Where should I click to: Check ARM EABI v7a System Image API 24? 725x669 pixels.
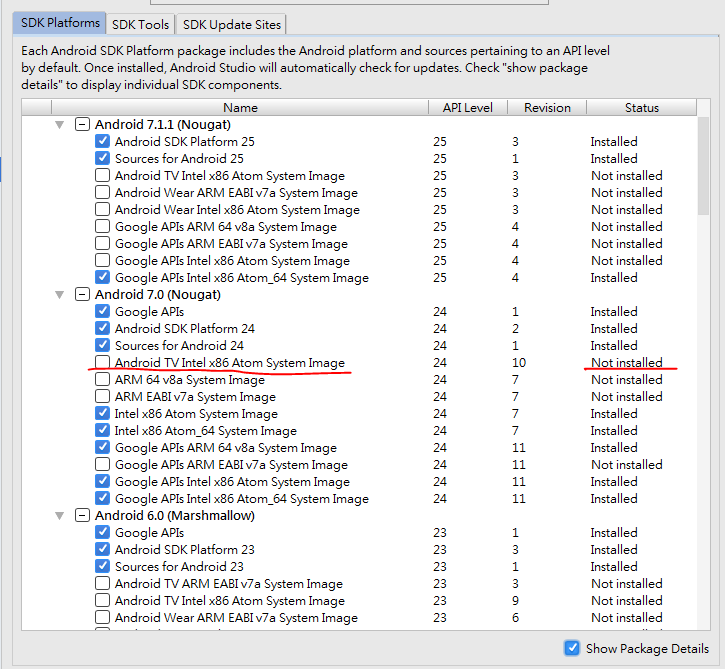click(102, 396)
